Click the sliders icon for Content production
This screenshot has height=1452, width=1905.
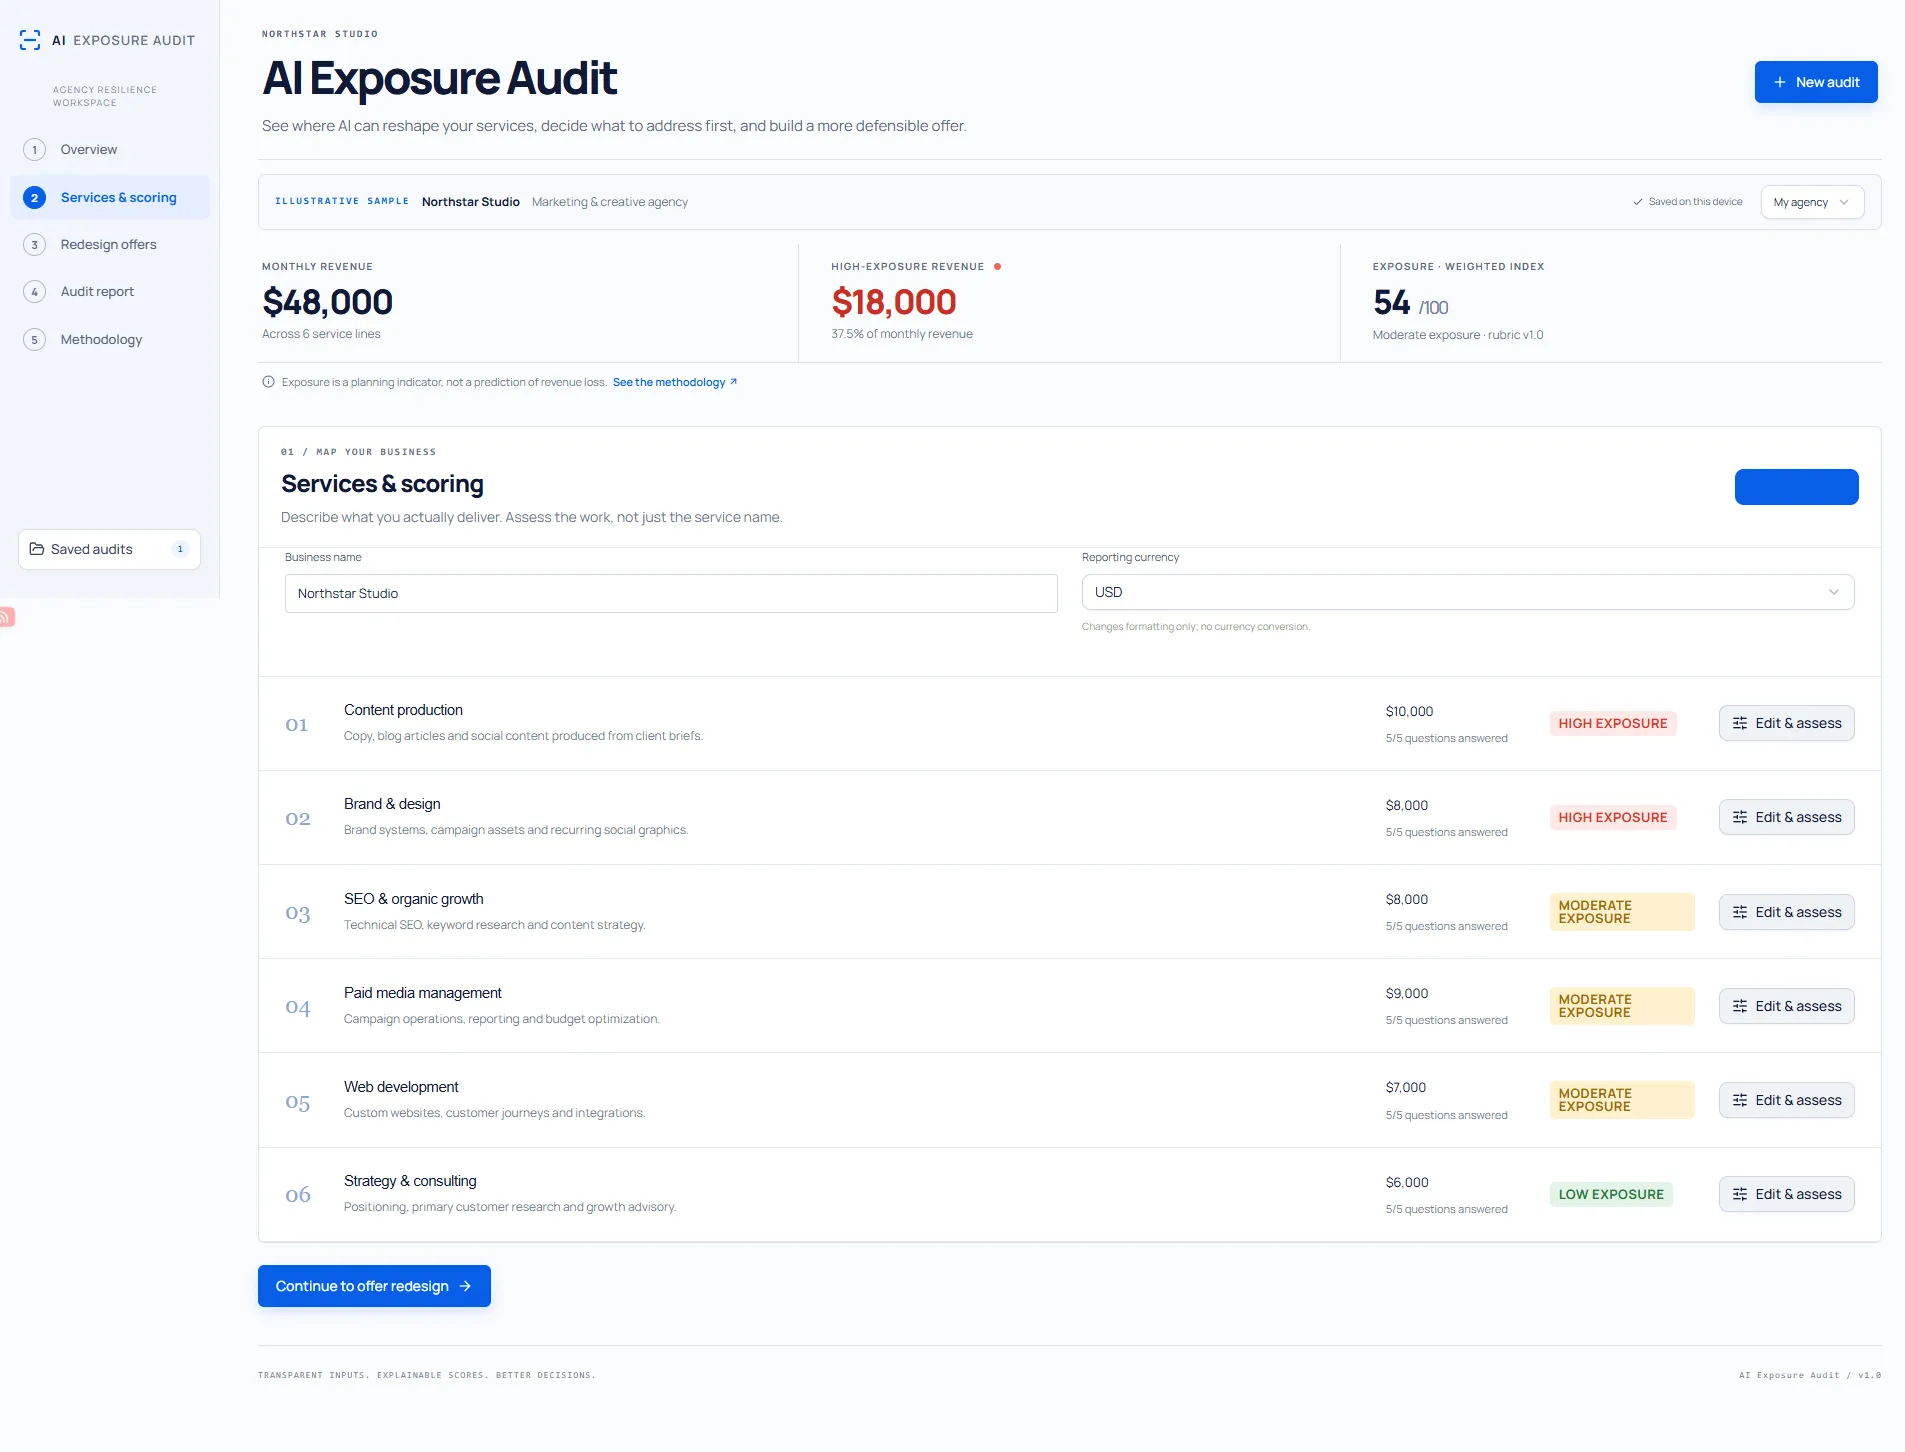[x=1740, y=723]
